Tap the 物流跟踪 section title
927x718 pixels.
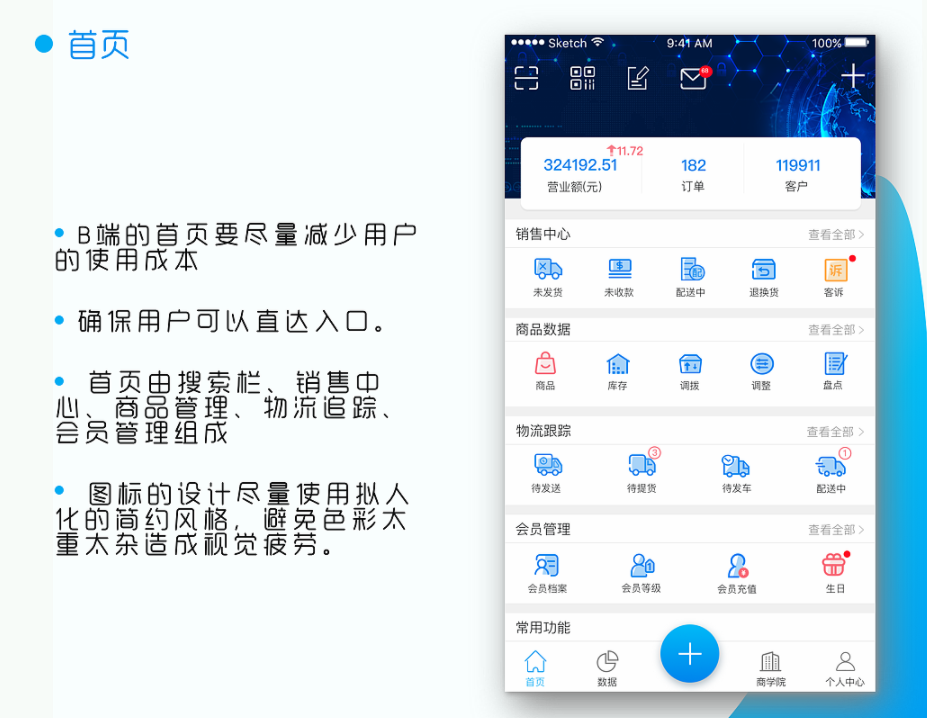tap(543, 431)
